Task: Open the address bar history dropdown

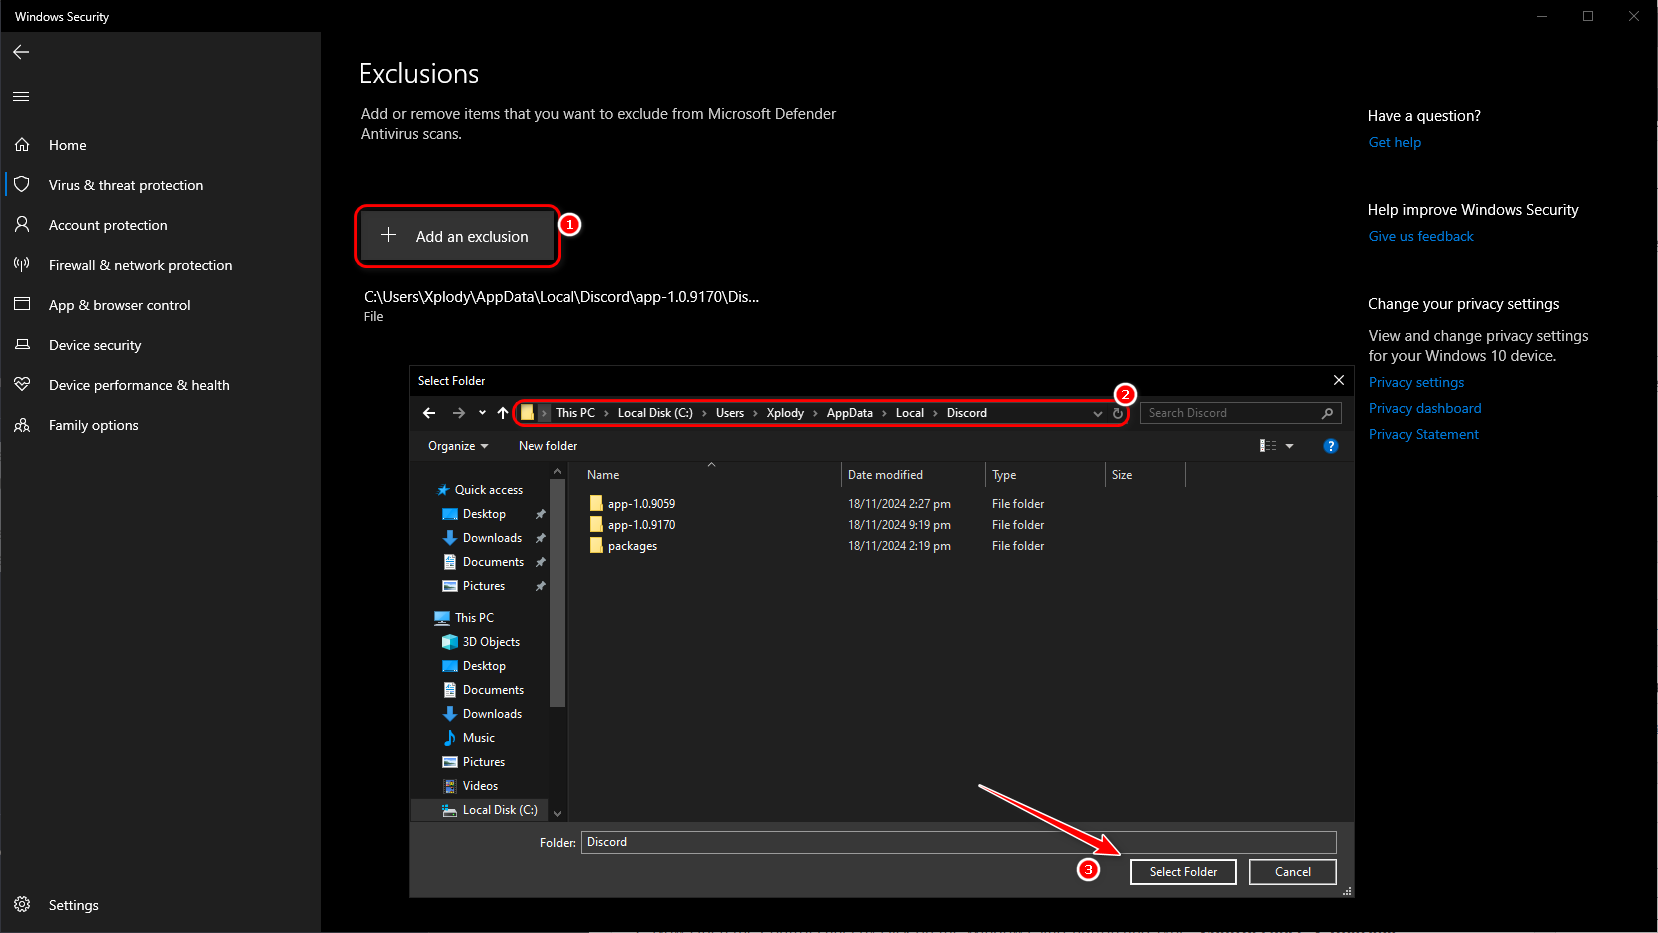Action: tap(1098, 413)
